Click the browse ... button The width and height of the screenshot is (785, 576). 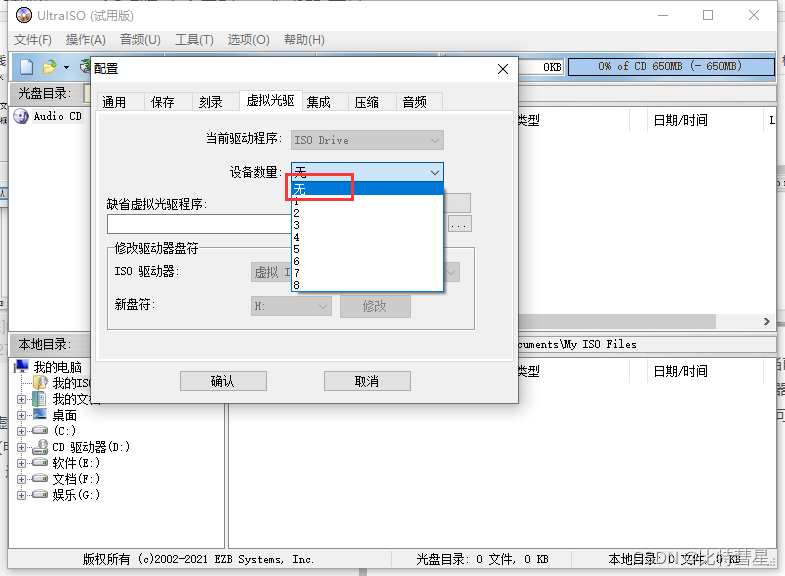tap(459, 224)
